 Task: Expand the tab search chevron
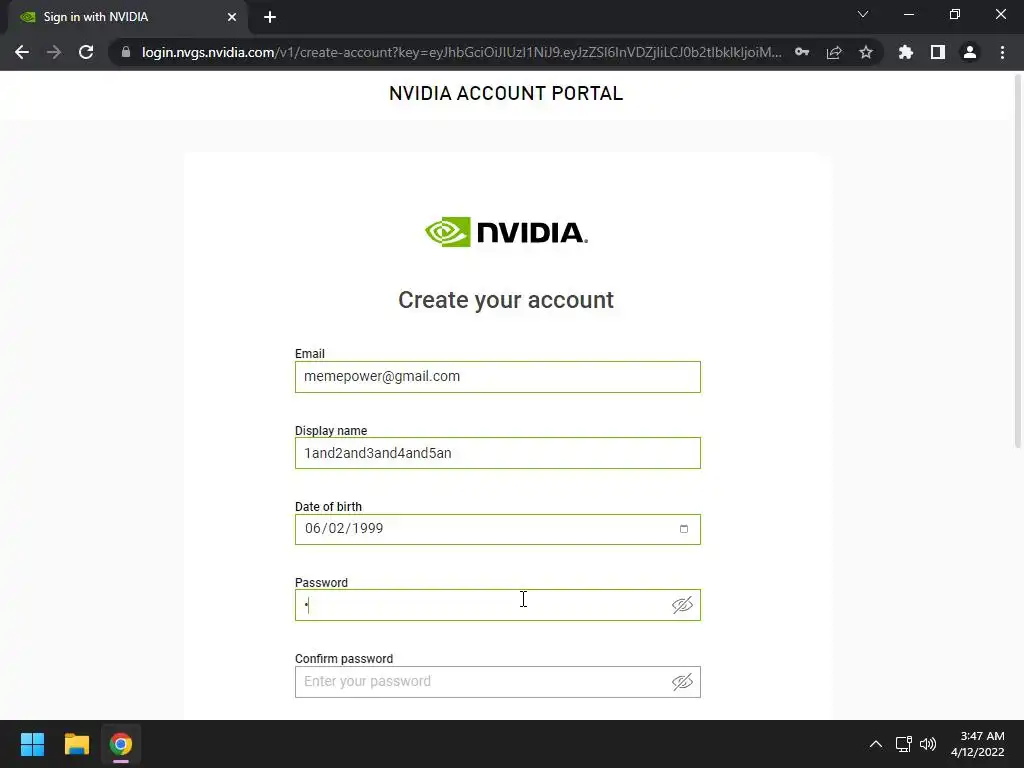863,14
